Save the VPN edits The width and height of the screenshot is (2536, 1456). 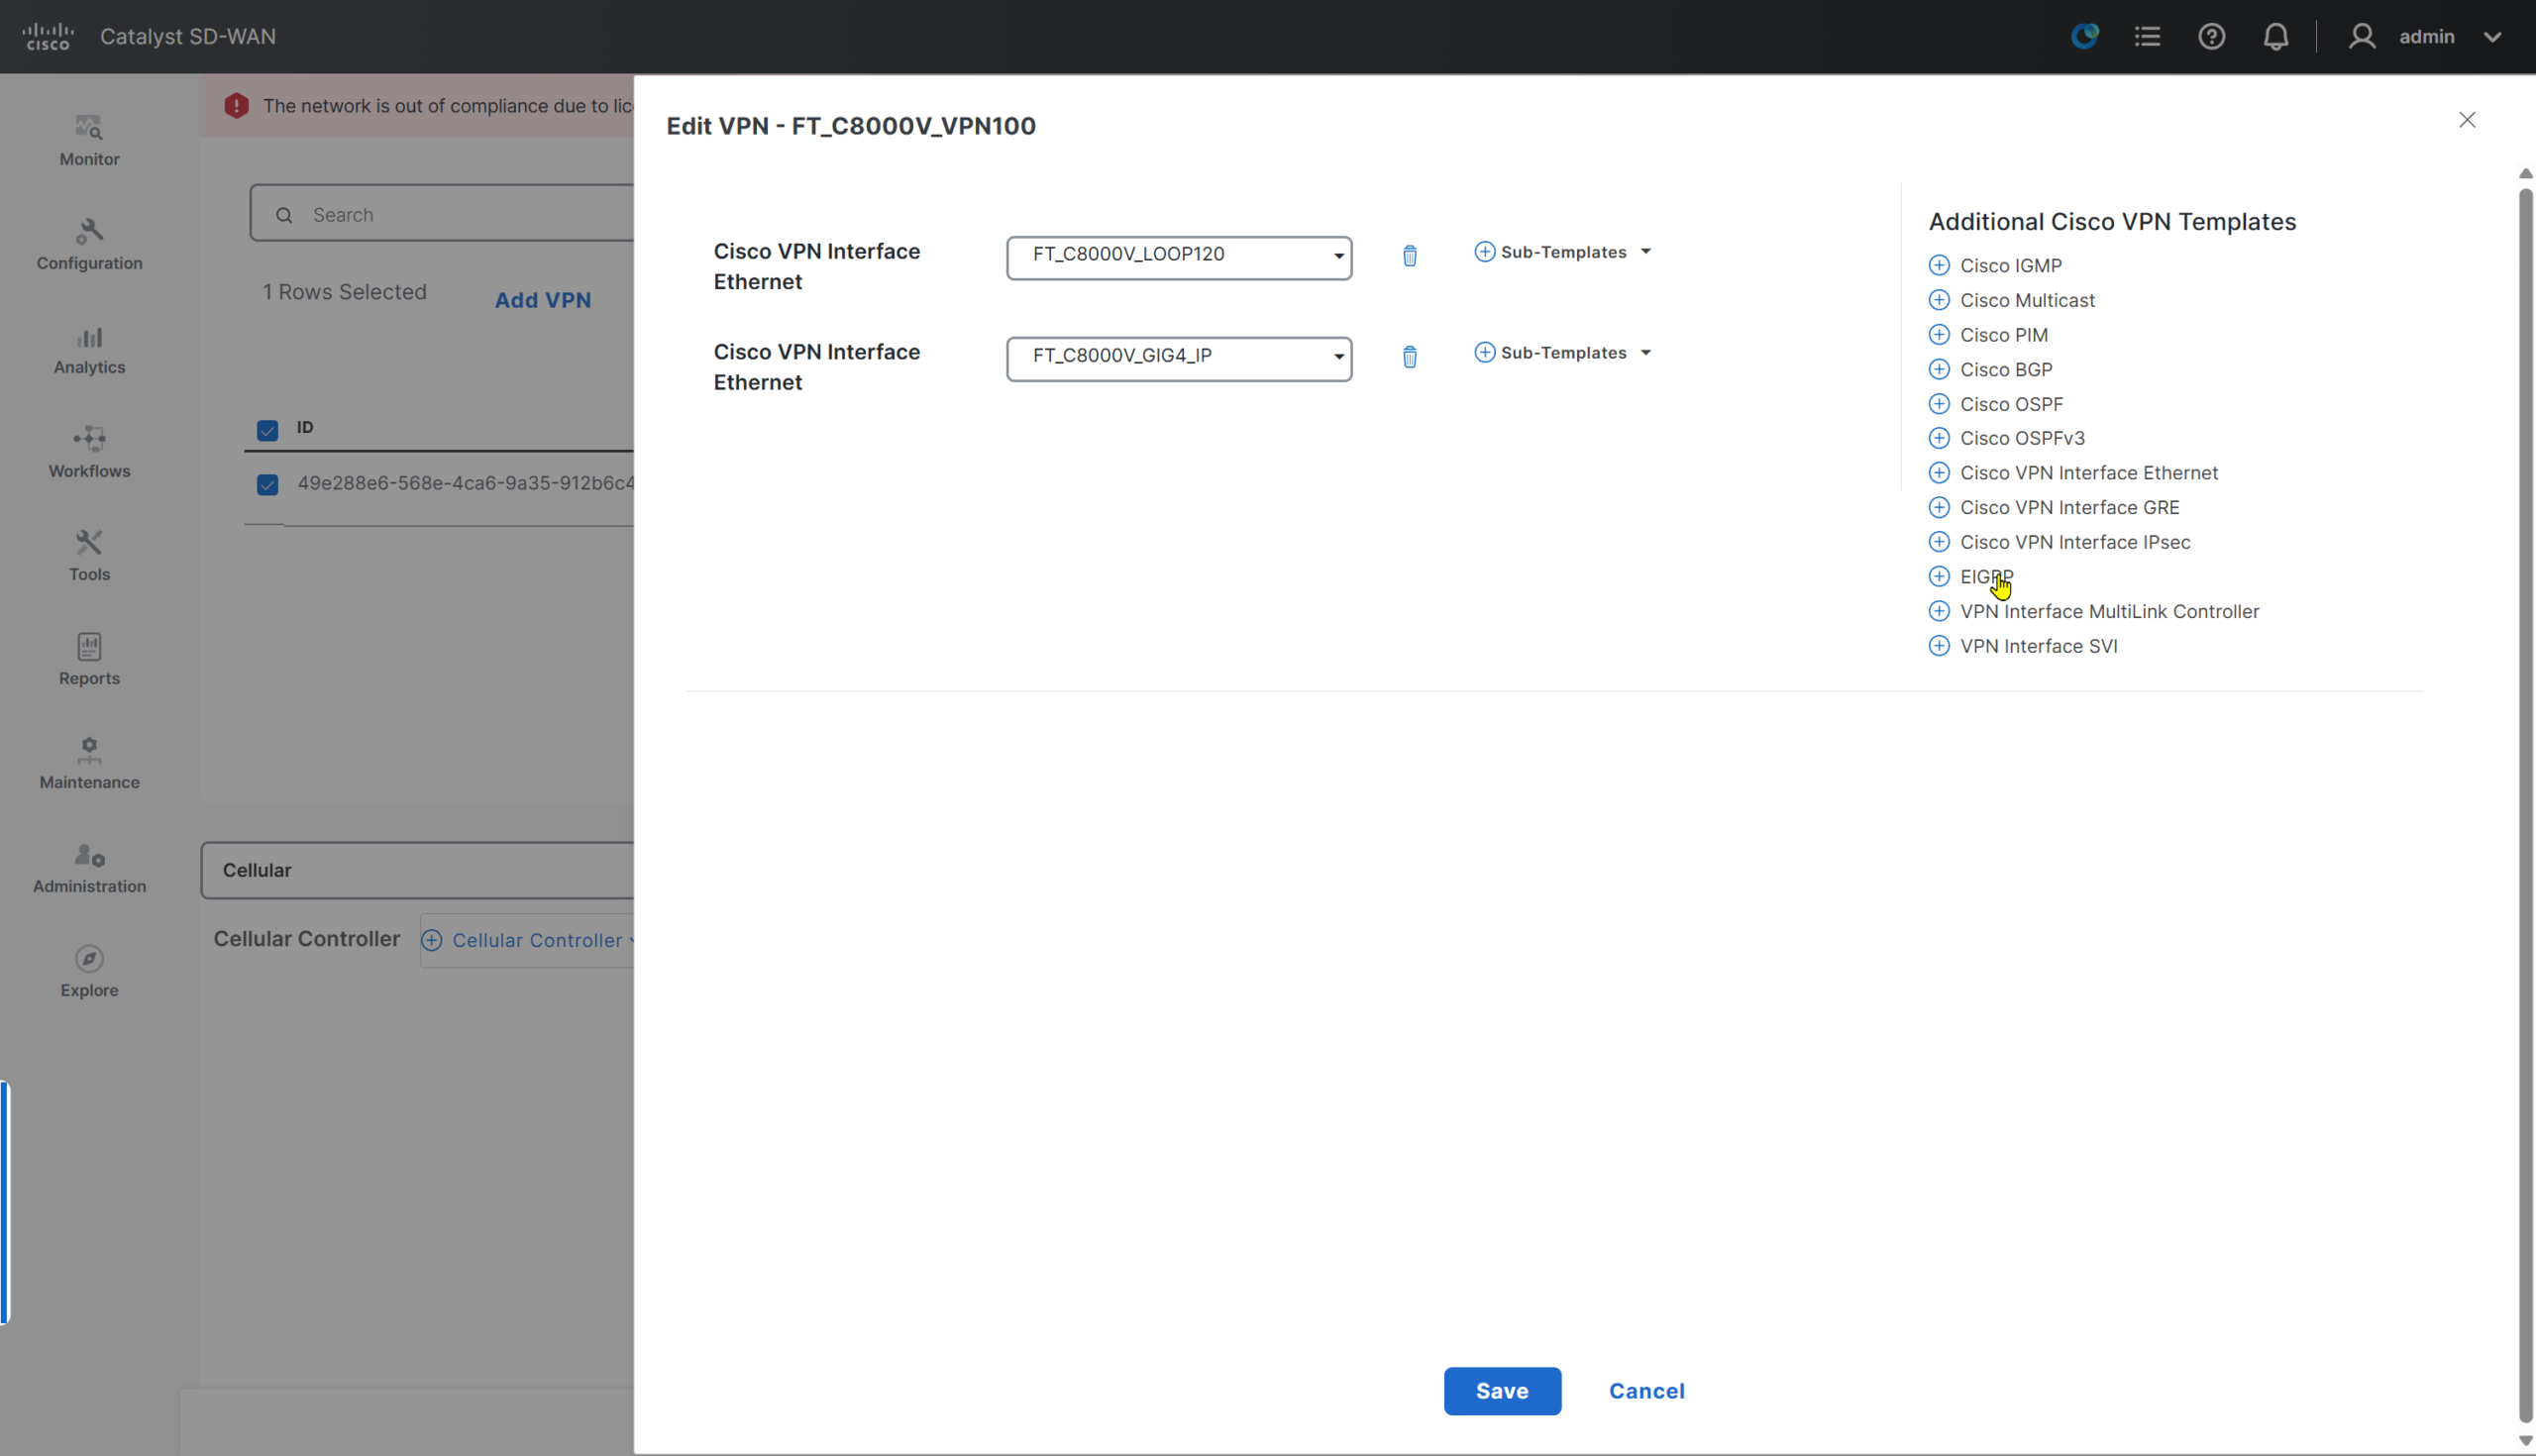1502,1391
